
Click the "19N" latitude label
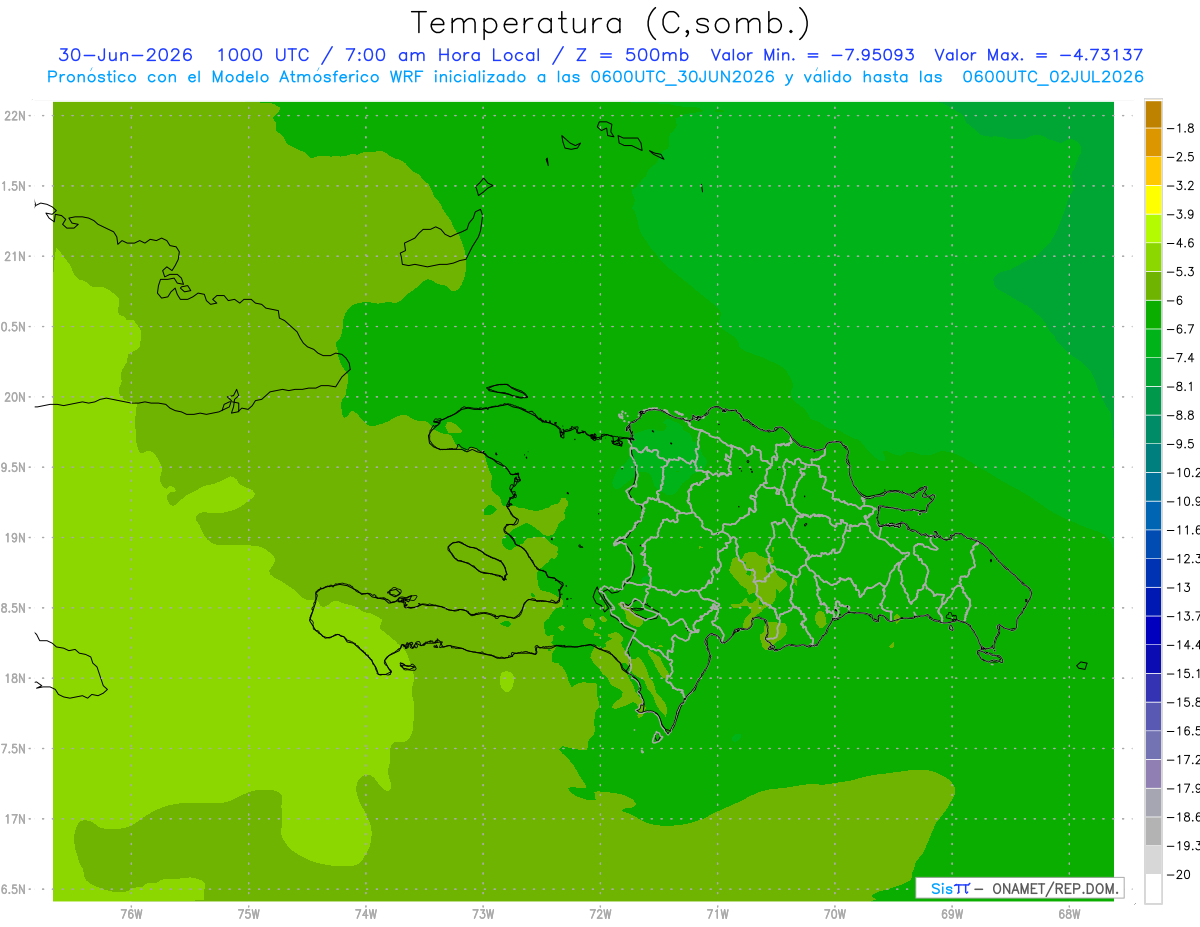tap(16, 538)
